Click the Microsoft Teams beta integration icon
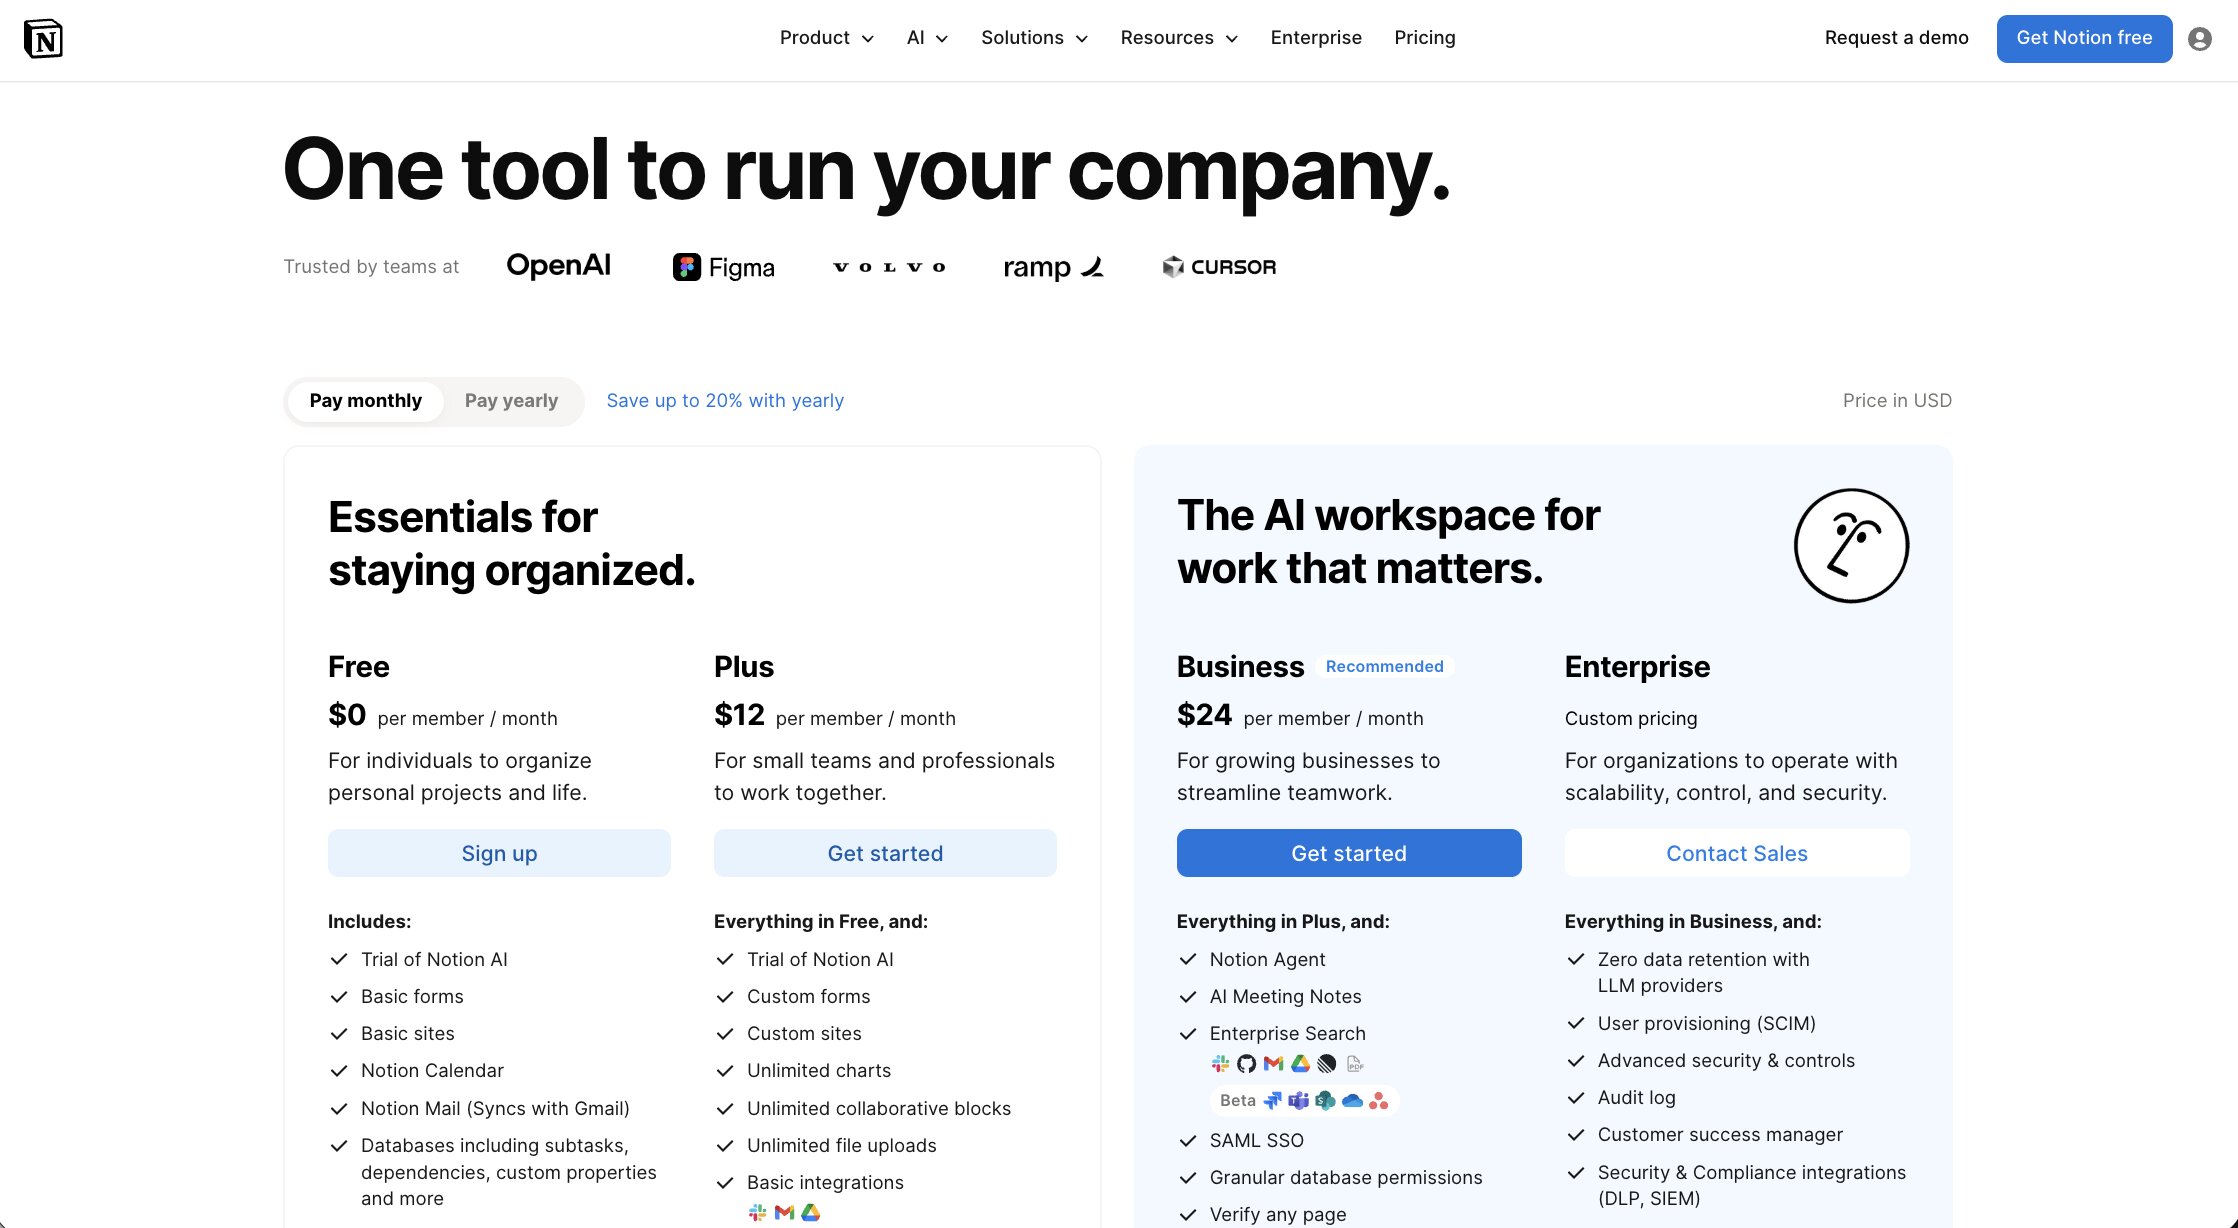This screenshot has width=2238, height=1228. pos(1298,1101)
